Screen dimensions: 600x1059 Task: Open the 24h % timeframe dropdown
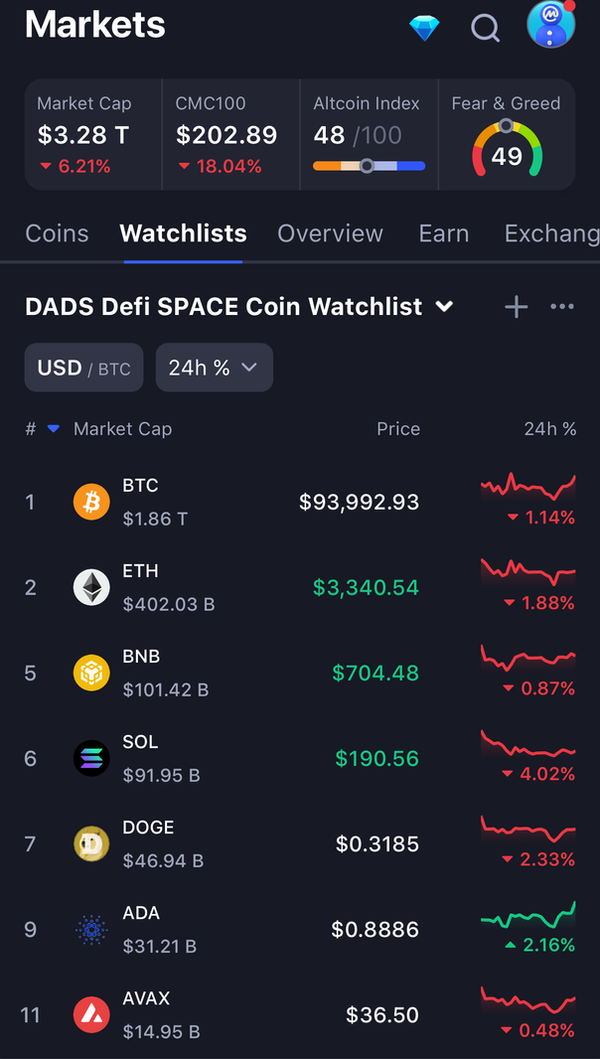214,368
